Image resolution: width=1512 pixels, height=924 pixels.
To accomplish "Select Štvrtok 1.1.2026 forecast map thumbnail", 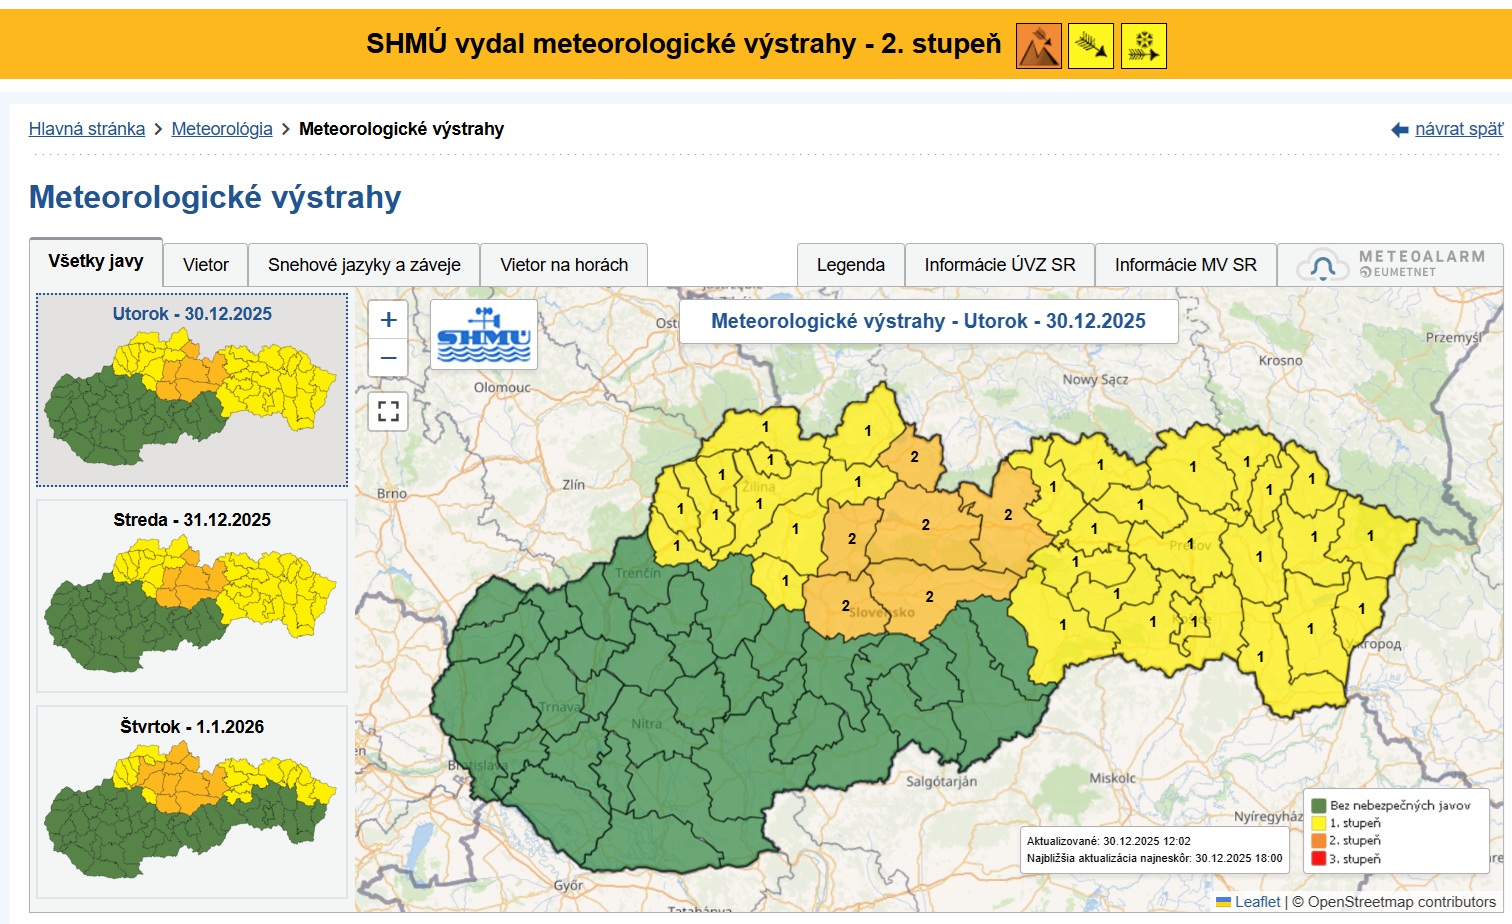I will point(192,802).
